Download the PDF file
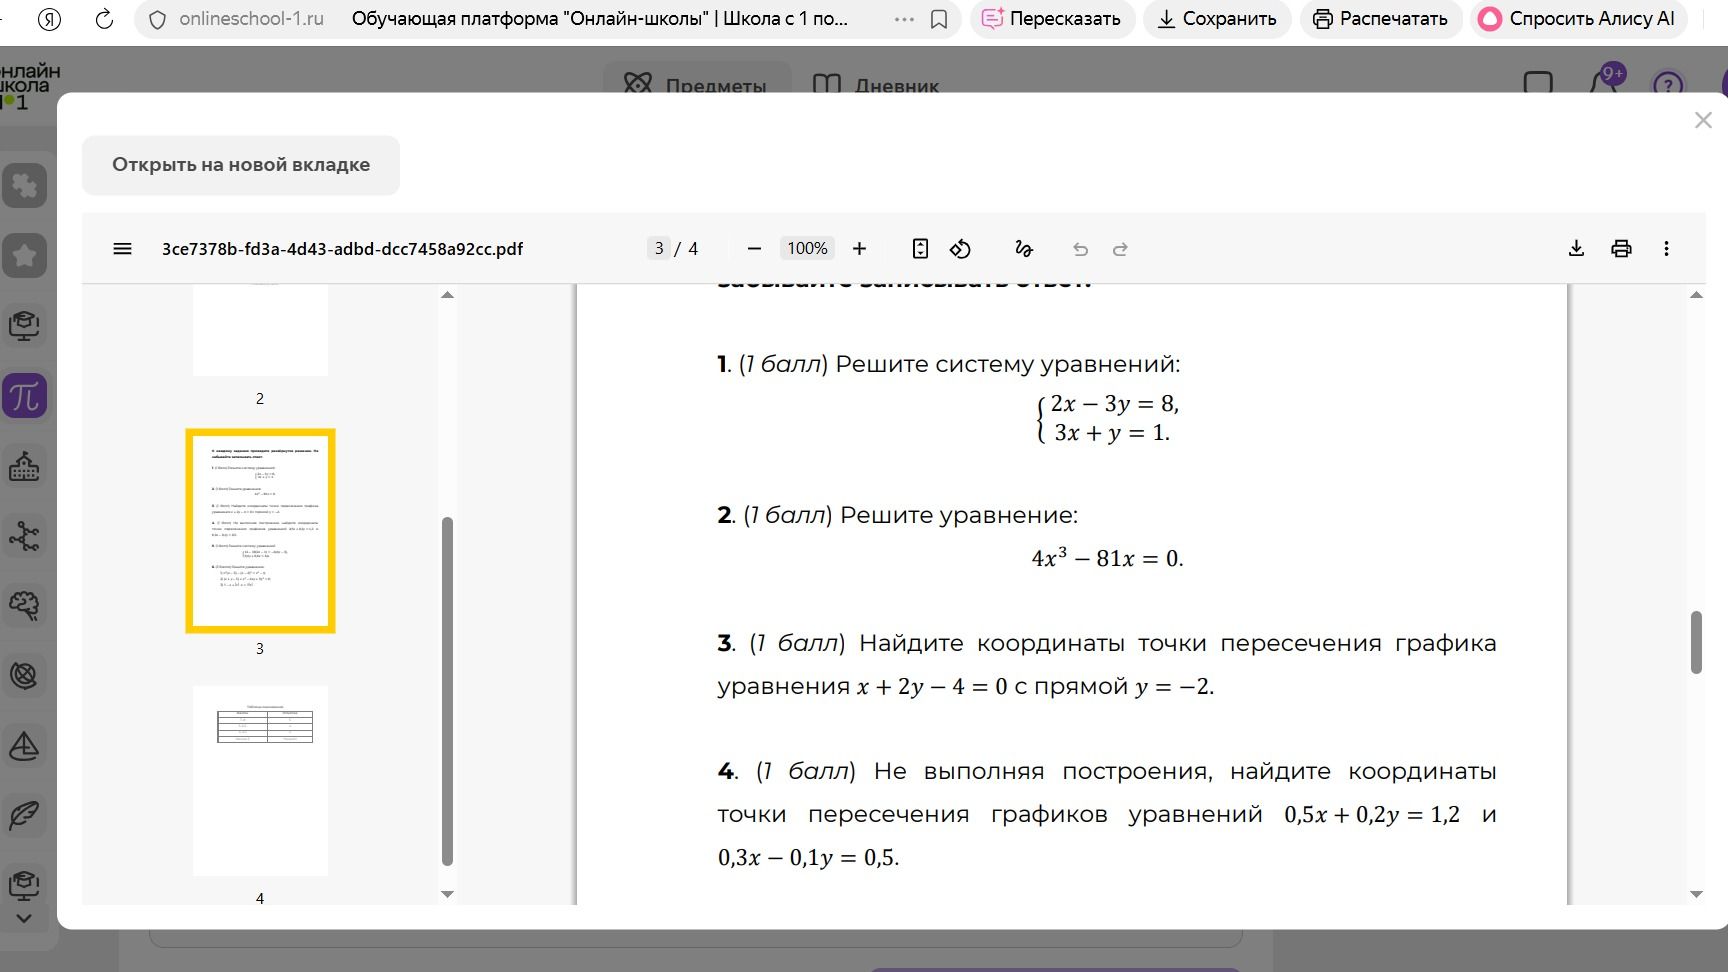 click(x=1576, y=249)
